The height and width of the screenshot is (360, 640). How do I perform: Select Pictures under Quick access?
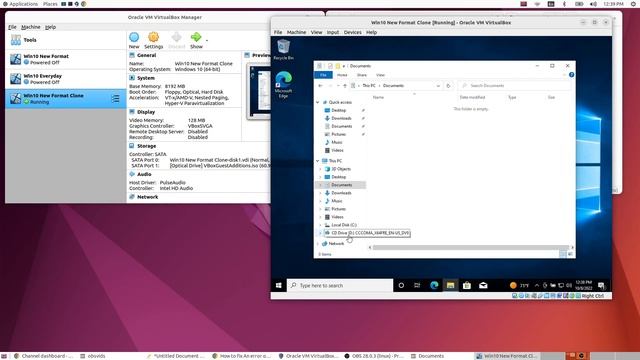point(338,134)
